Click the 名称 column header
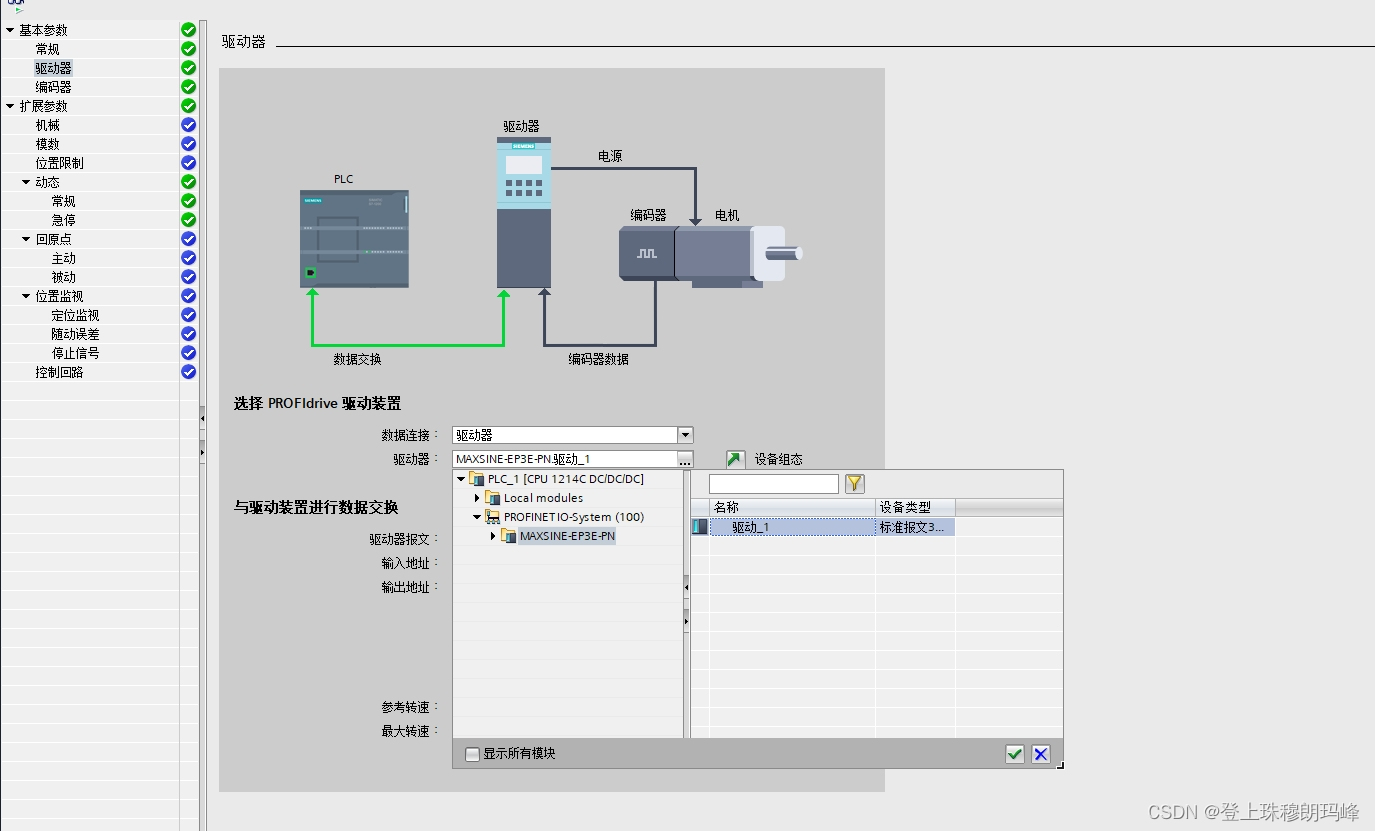This screenshot has width=1375, height=831. point(793,508)
